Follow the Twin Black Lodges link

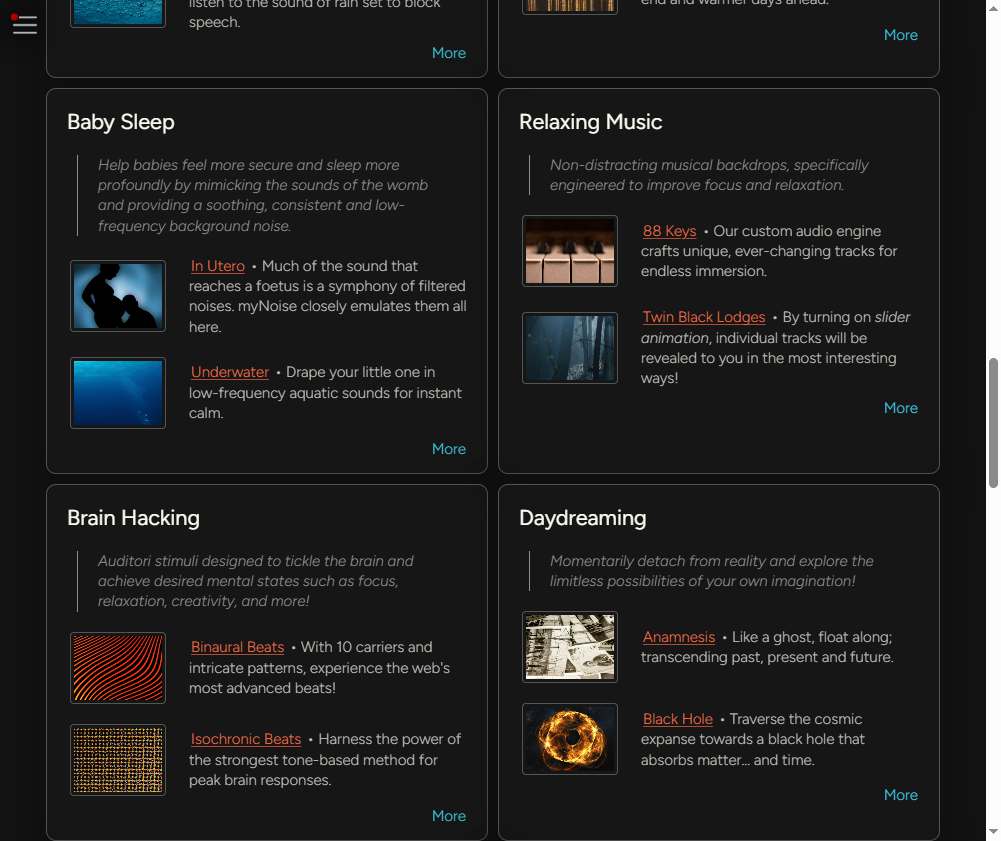tap(704, 317)
